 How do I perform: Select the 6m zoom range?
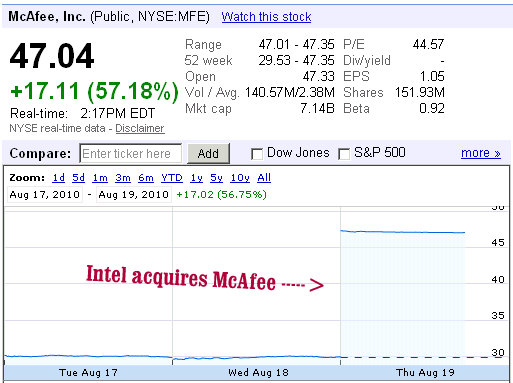click(146, 178)
